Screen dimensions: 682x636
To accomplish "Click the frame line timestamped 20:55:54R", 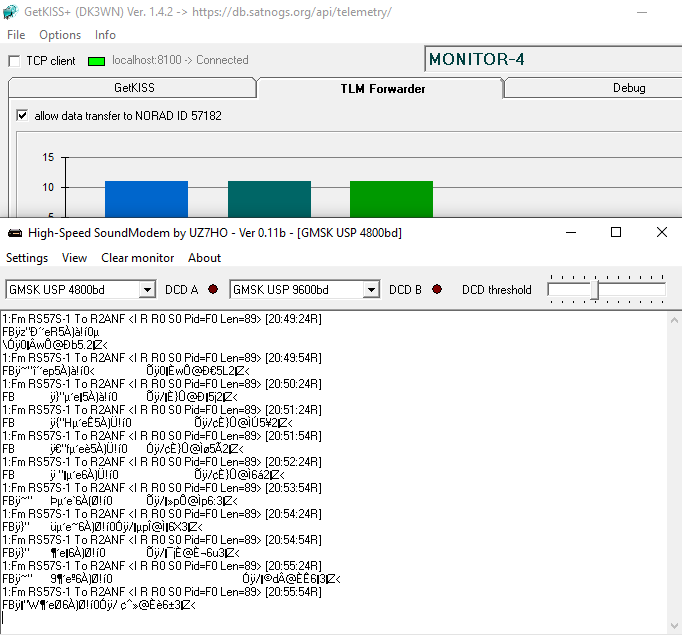I will 162,592.
